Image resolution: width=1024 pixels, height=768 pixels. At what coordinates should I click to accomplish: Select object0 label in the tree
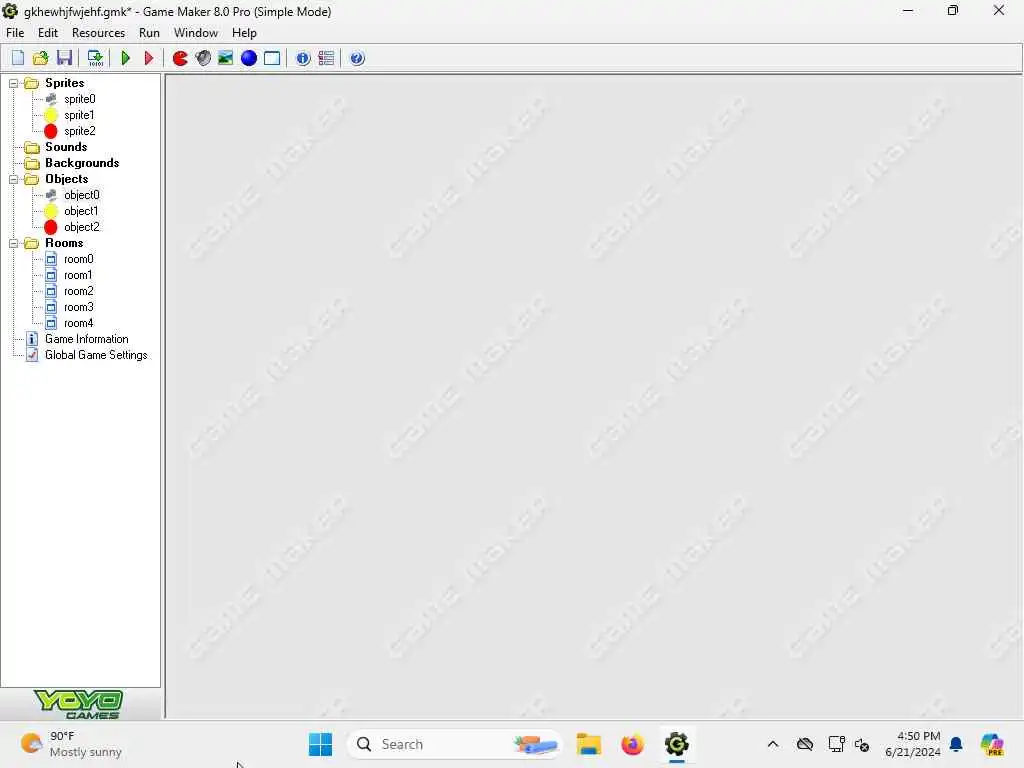pyautogui.click(x=82, y=195)
